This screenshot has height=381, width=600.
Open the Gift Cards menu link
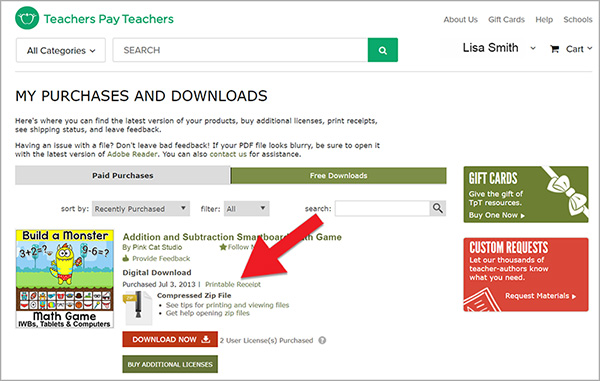(x=506, y=20)
